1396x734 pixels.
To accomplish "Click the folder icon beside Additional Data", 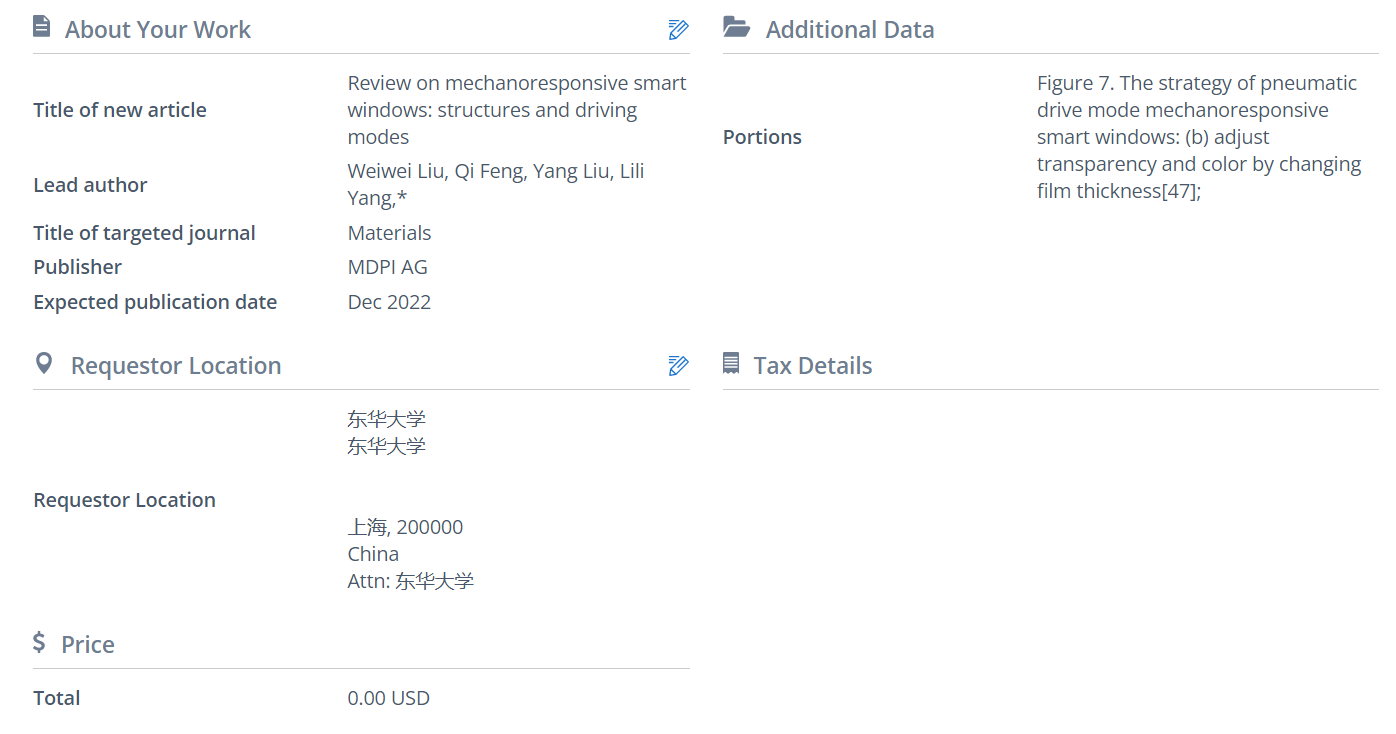I will click(737, 28).
